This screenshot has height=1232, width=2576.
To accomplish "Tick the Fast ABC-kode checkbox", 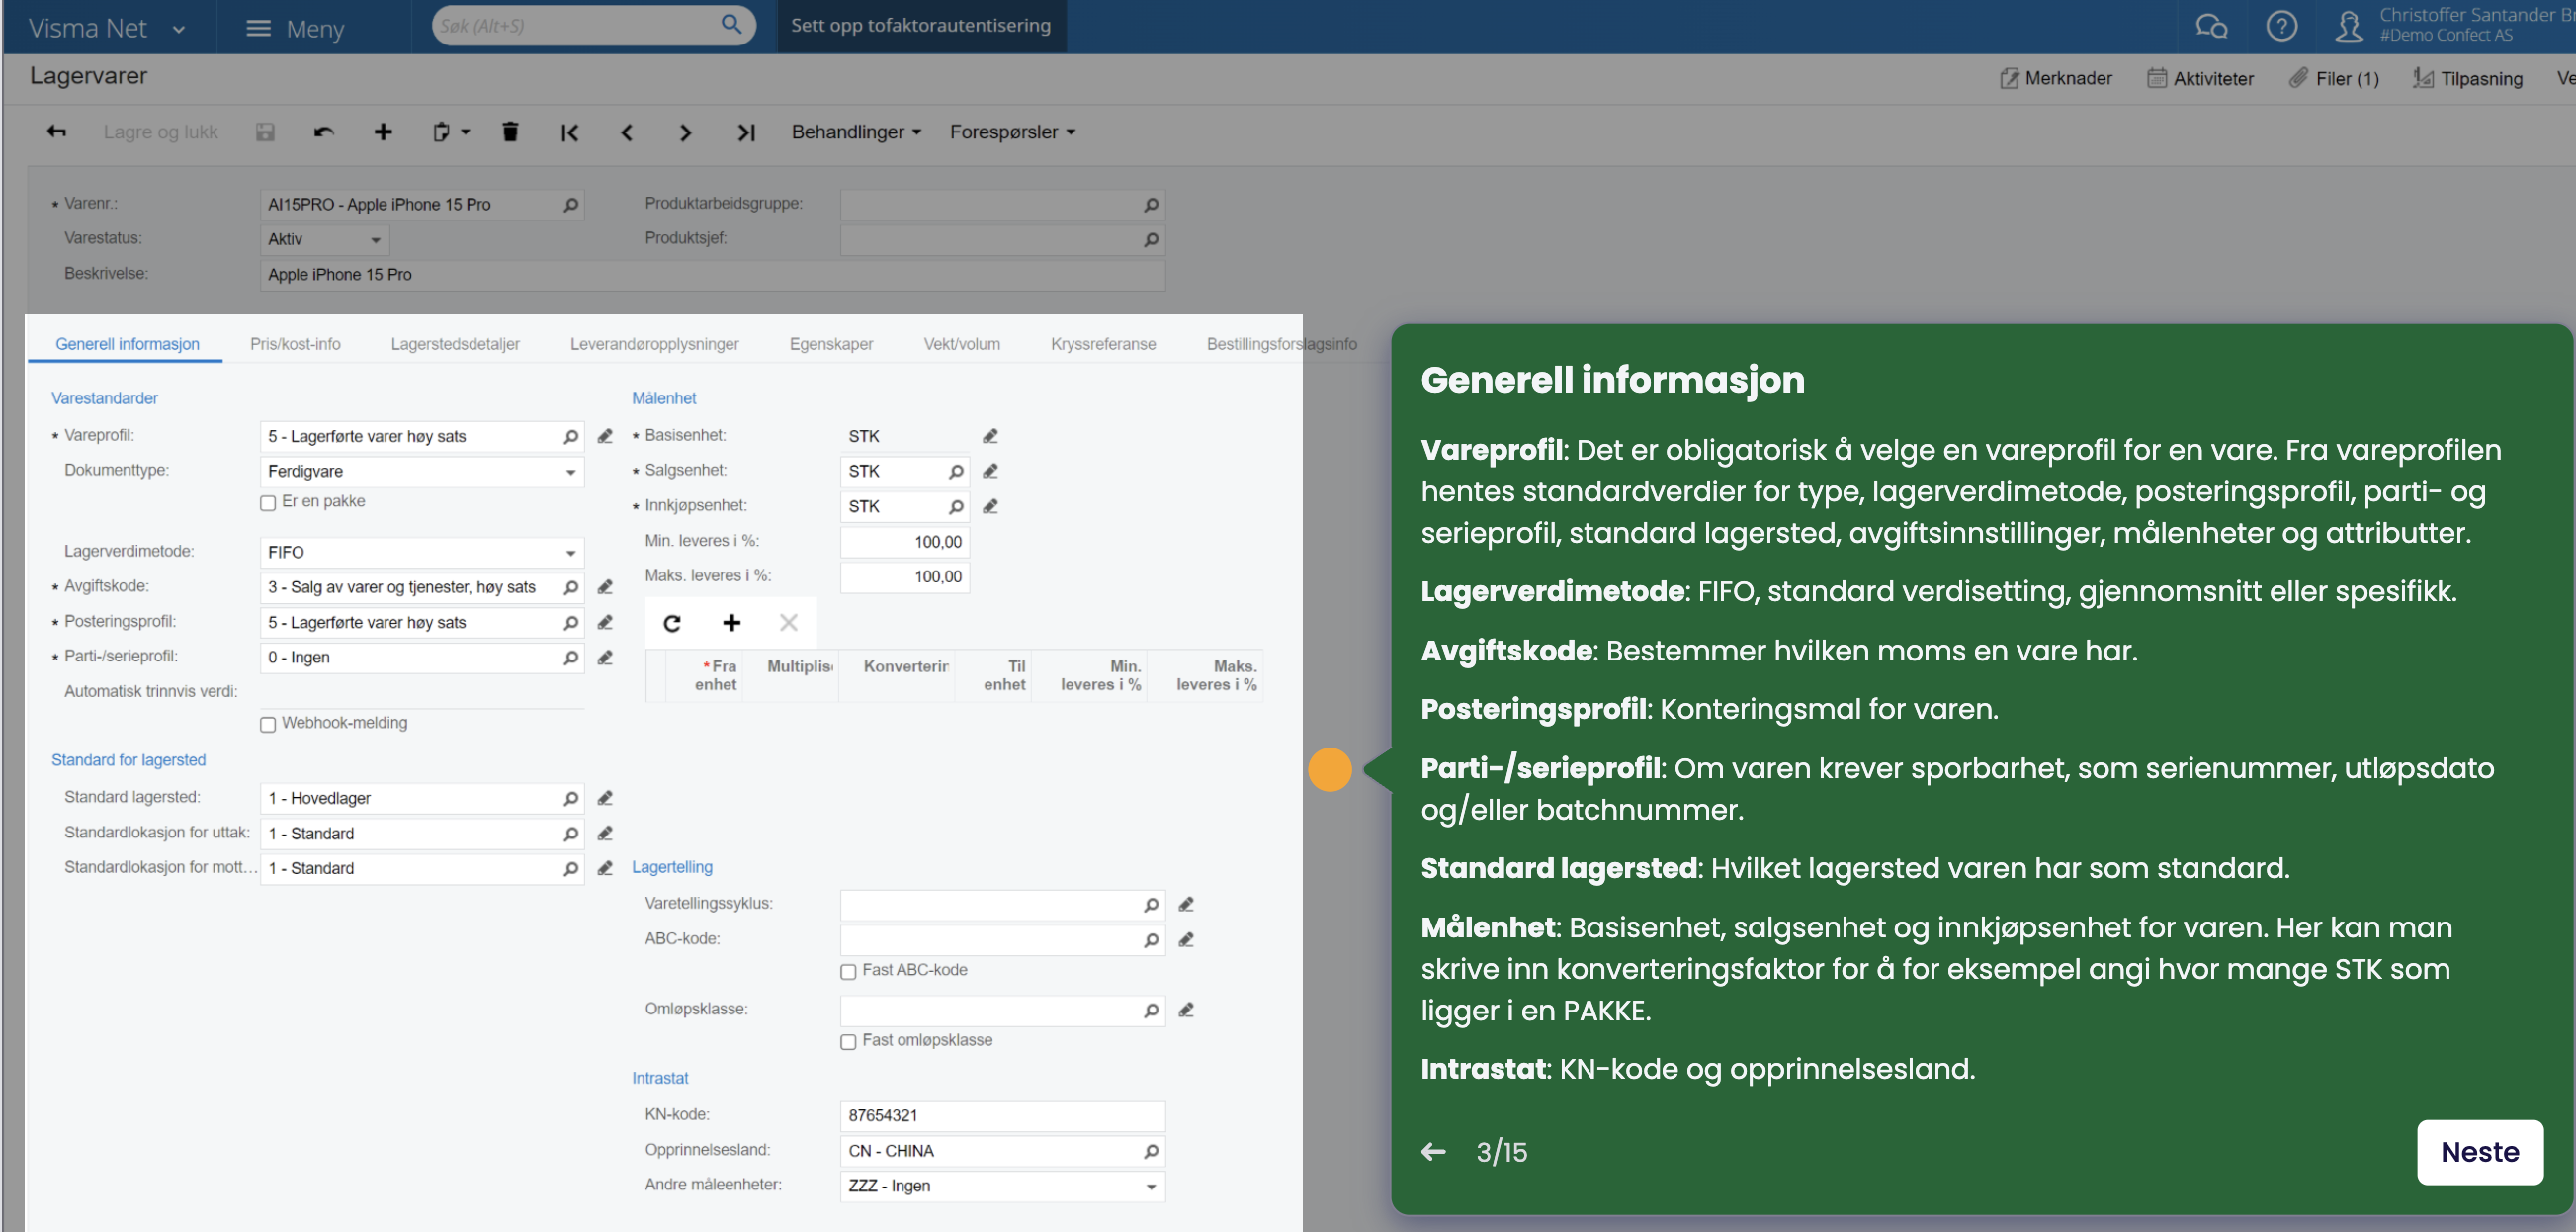I will pyautogui.click(x=848, y=971).
